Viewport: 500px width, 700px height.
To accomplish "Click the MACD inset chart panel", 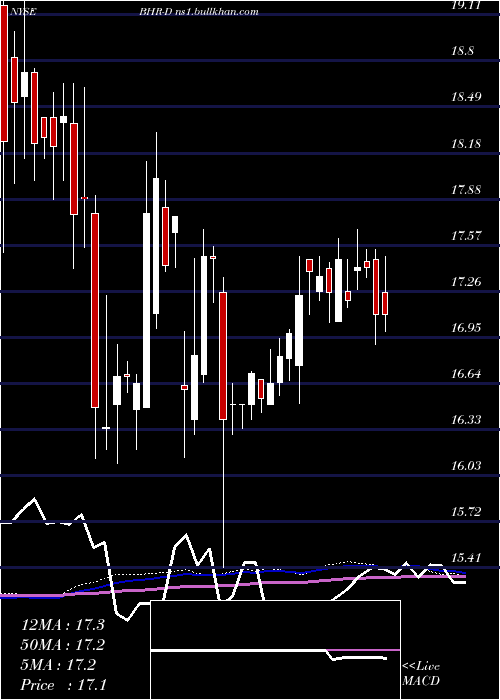I will (275, 650).
